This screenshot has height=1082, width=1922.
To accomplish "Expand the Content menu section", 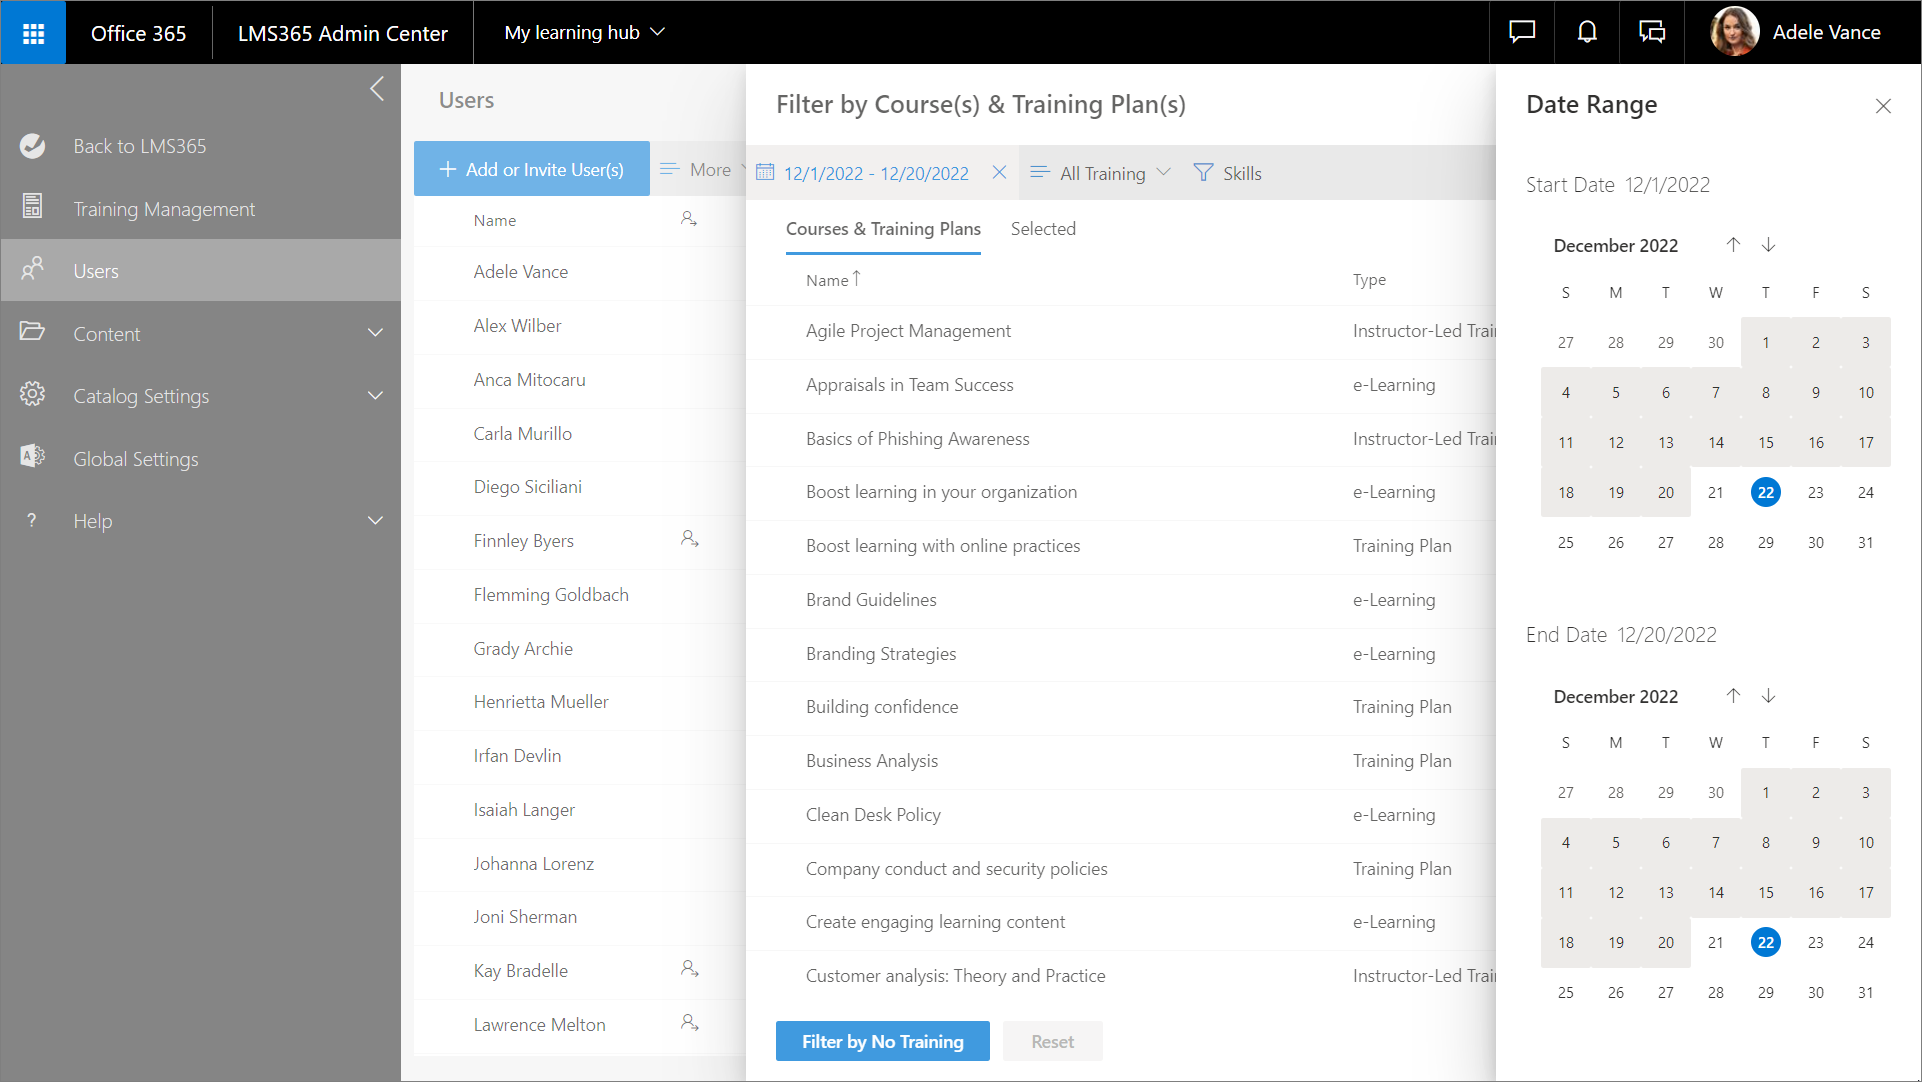I will [375, 333].
